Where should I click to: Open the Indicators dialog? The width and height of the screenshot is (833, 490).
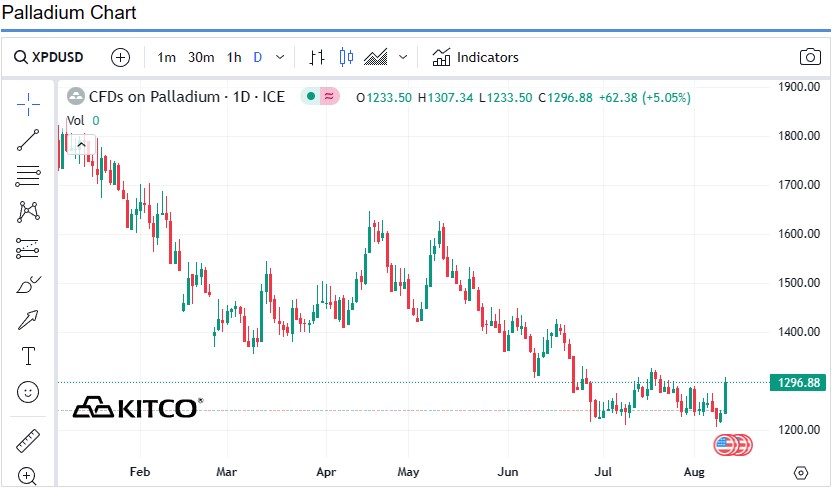[475, 57]
